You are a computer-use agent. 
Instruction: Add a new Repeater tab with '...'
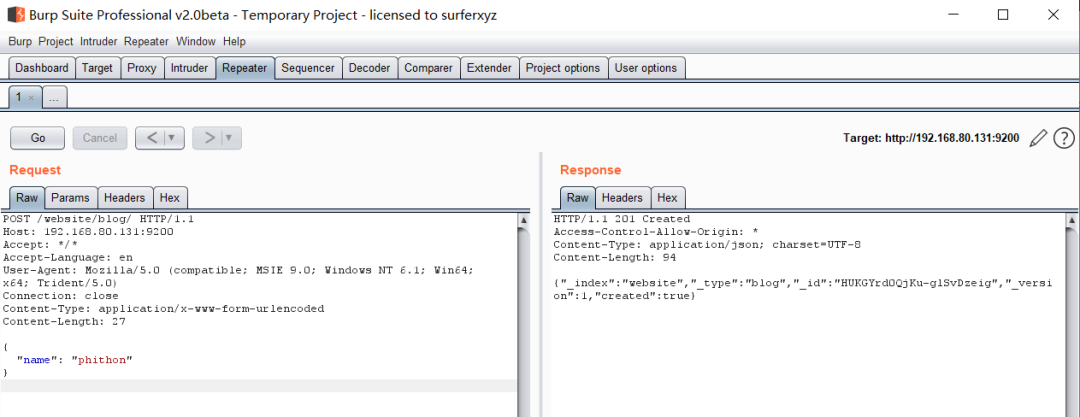54,98
